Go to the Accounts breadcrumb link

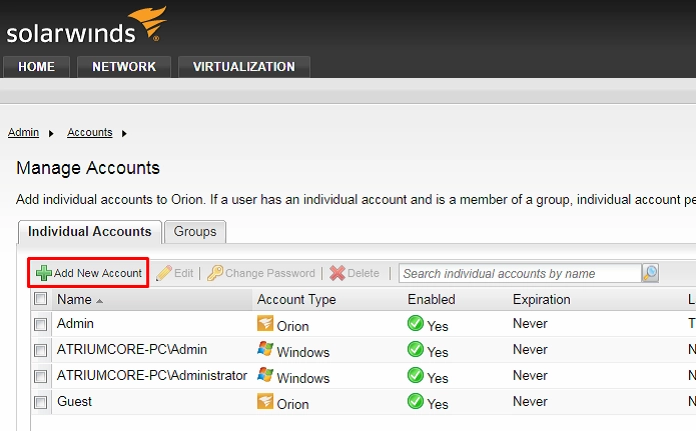[90, 132]
